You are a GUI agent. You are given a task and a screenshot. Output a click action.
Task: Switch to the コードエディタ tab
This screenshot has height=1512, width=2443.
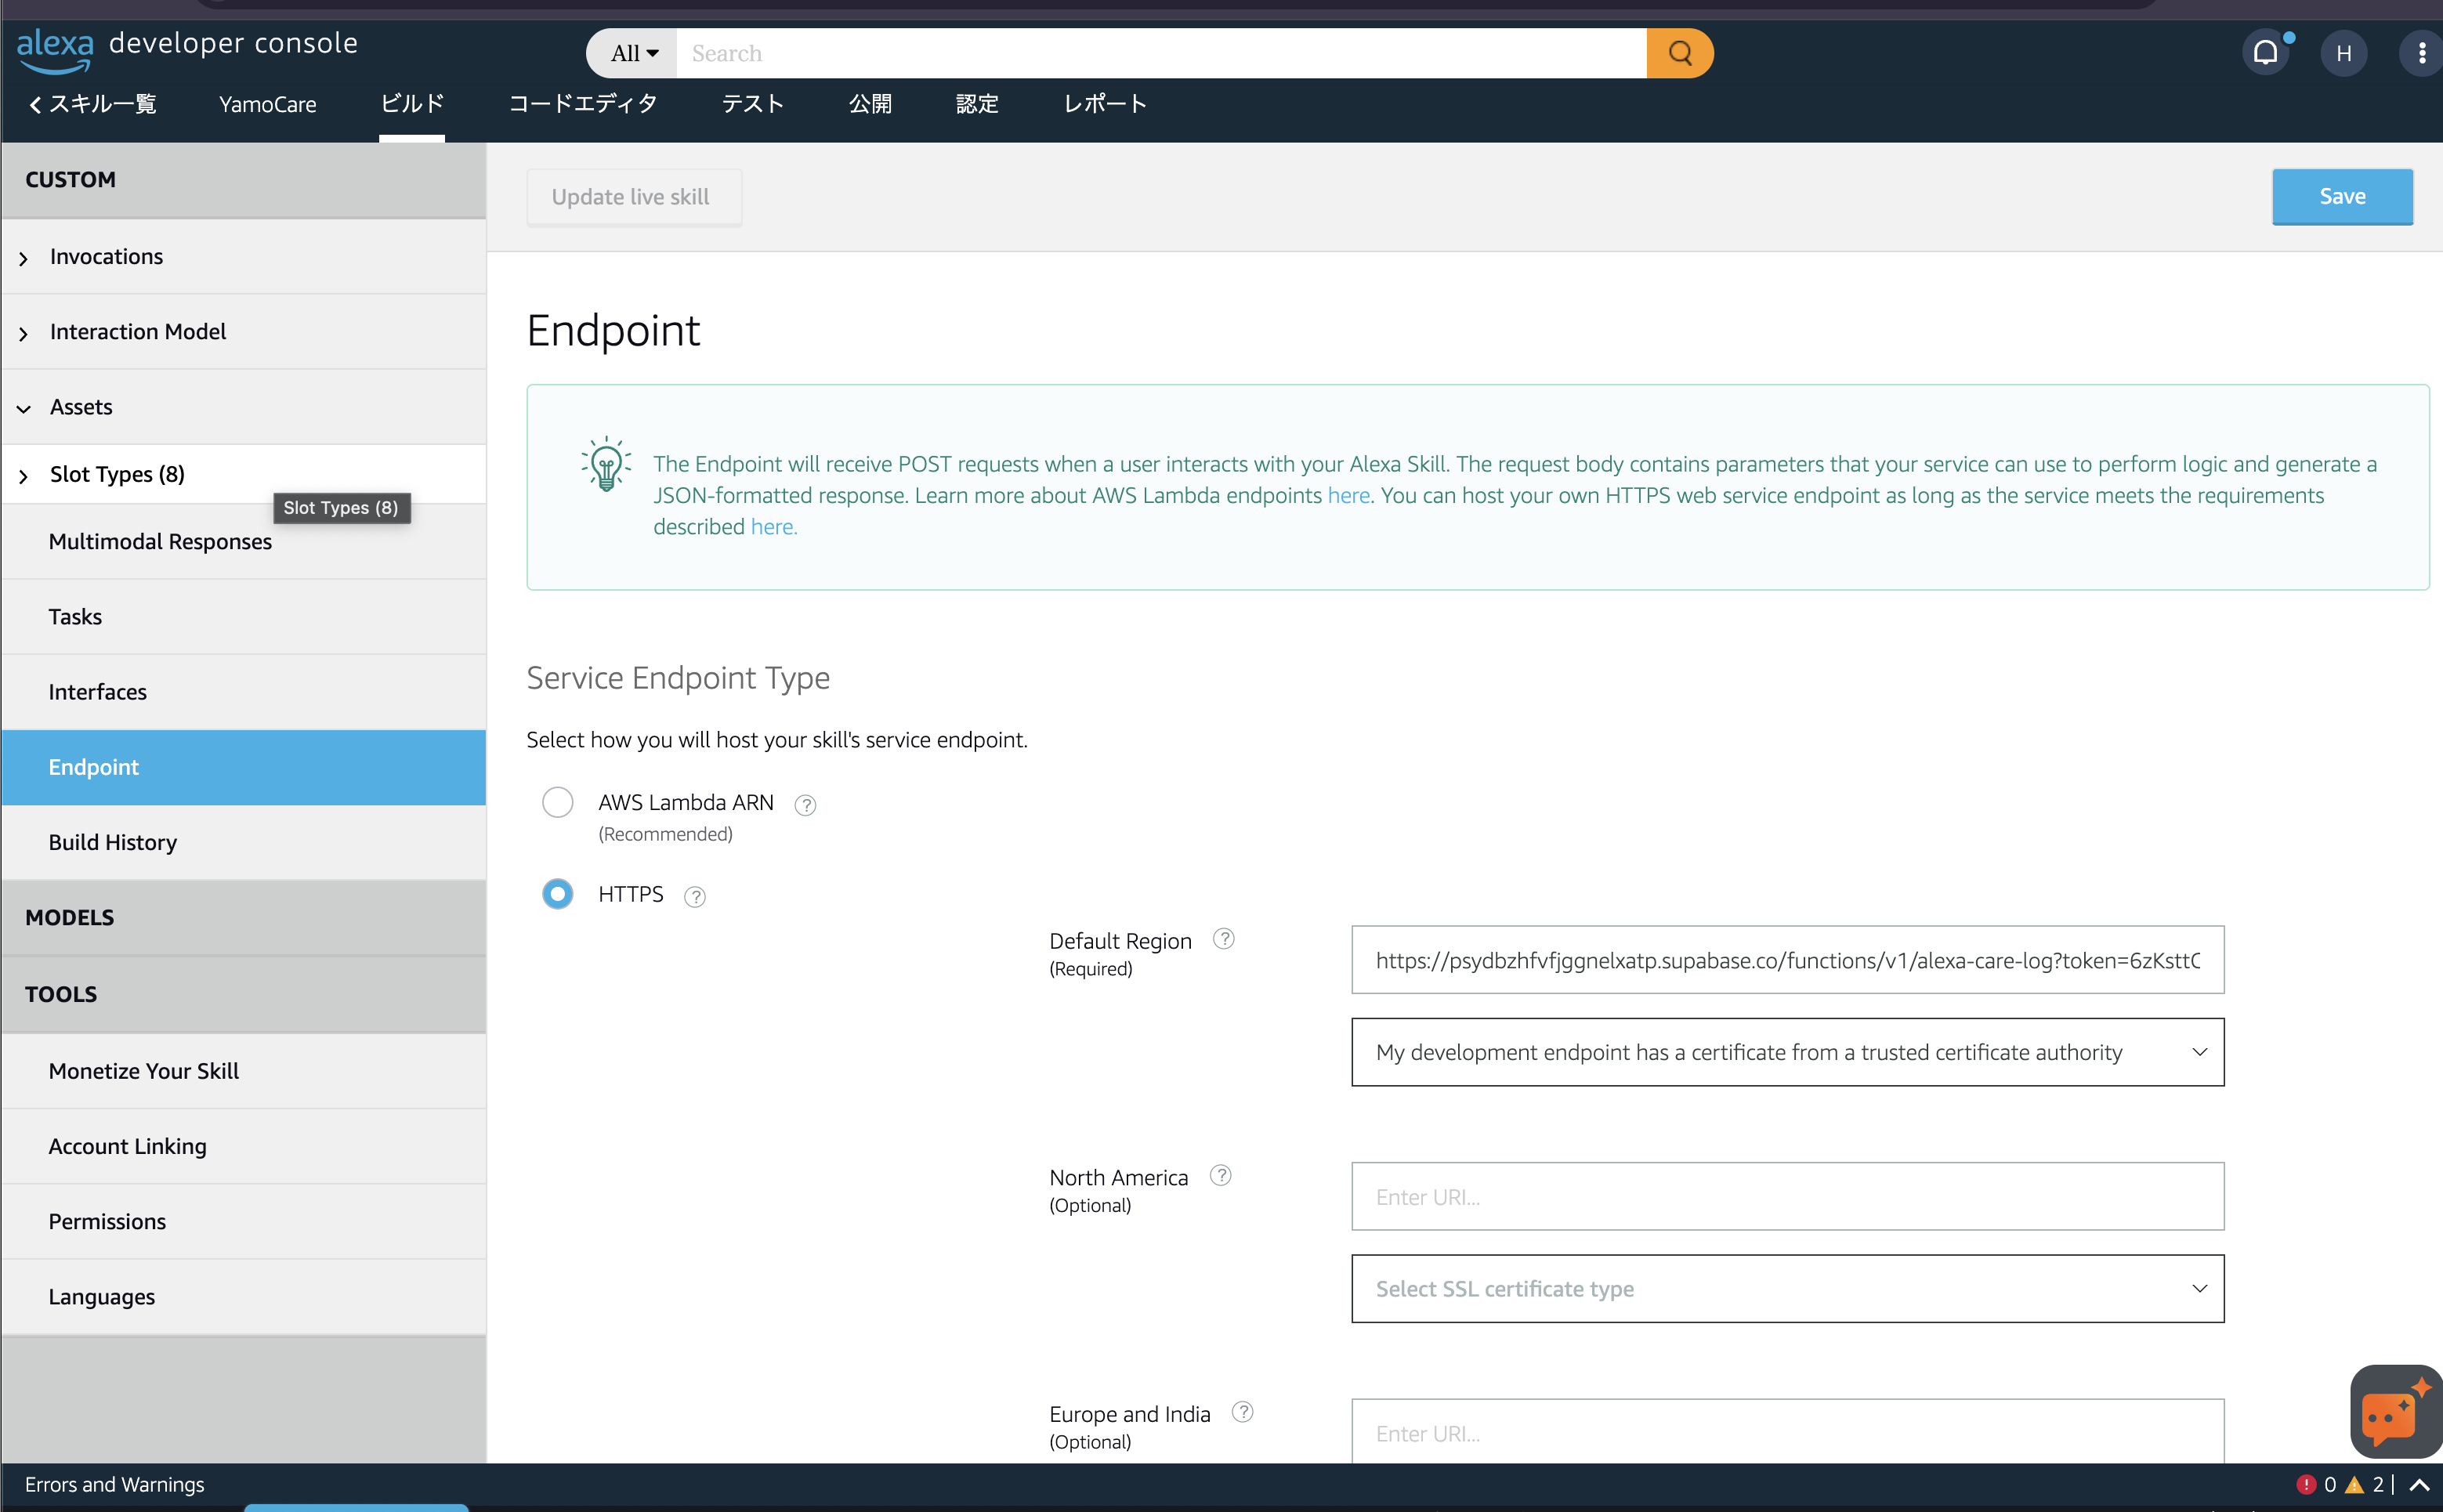point(583,104)
